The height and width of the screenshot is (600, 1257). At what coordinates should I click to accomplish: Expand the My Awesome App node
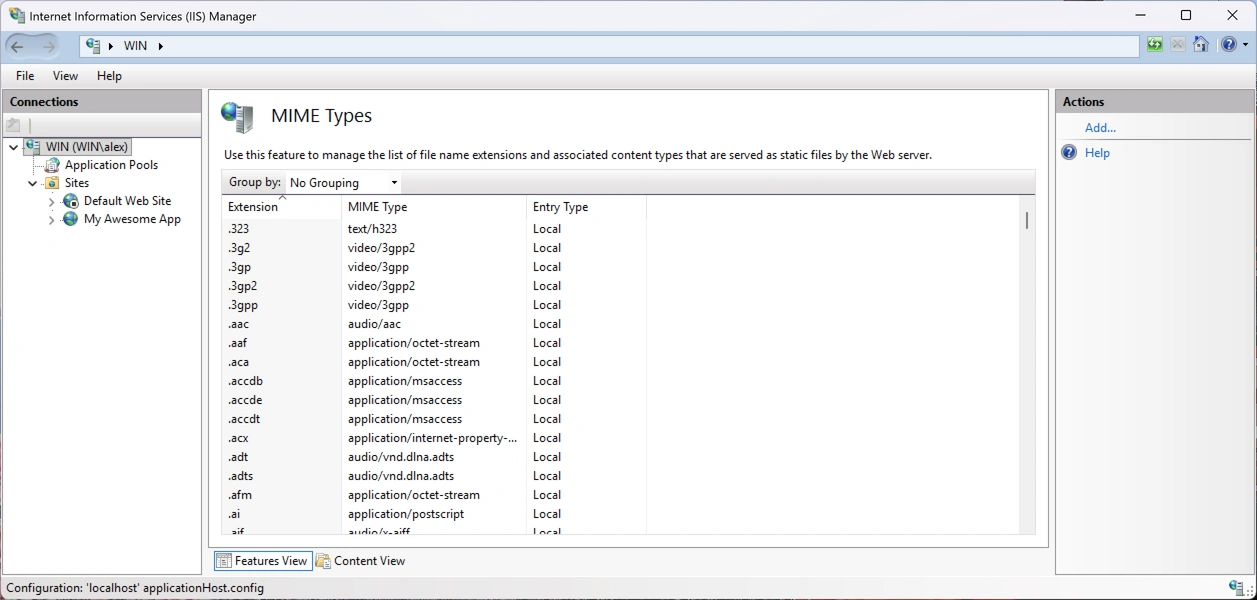point(52,219)
